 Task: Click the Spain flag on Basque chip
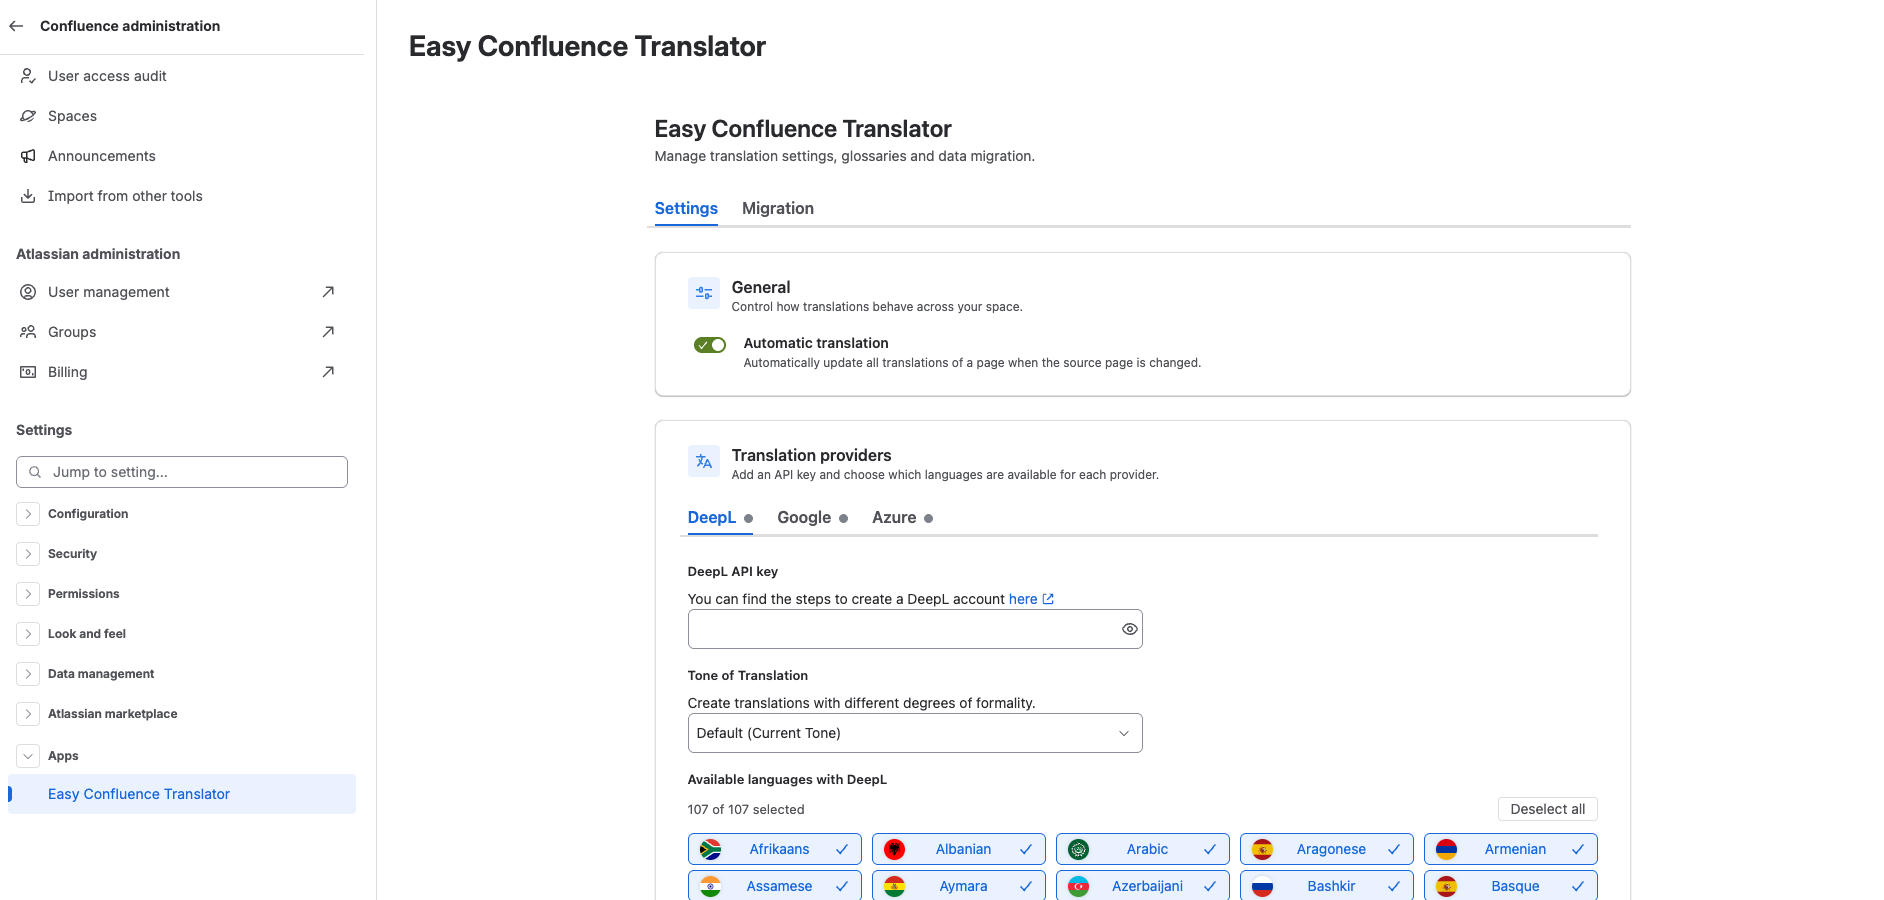(1447, 886)
